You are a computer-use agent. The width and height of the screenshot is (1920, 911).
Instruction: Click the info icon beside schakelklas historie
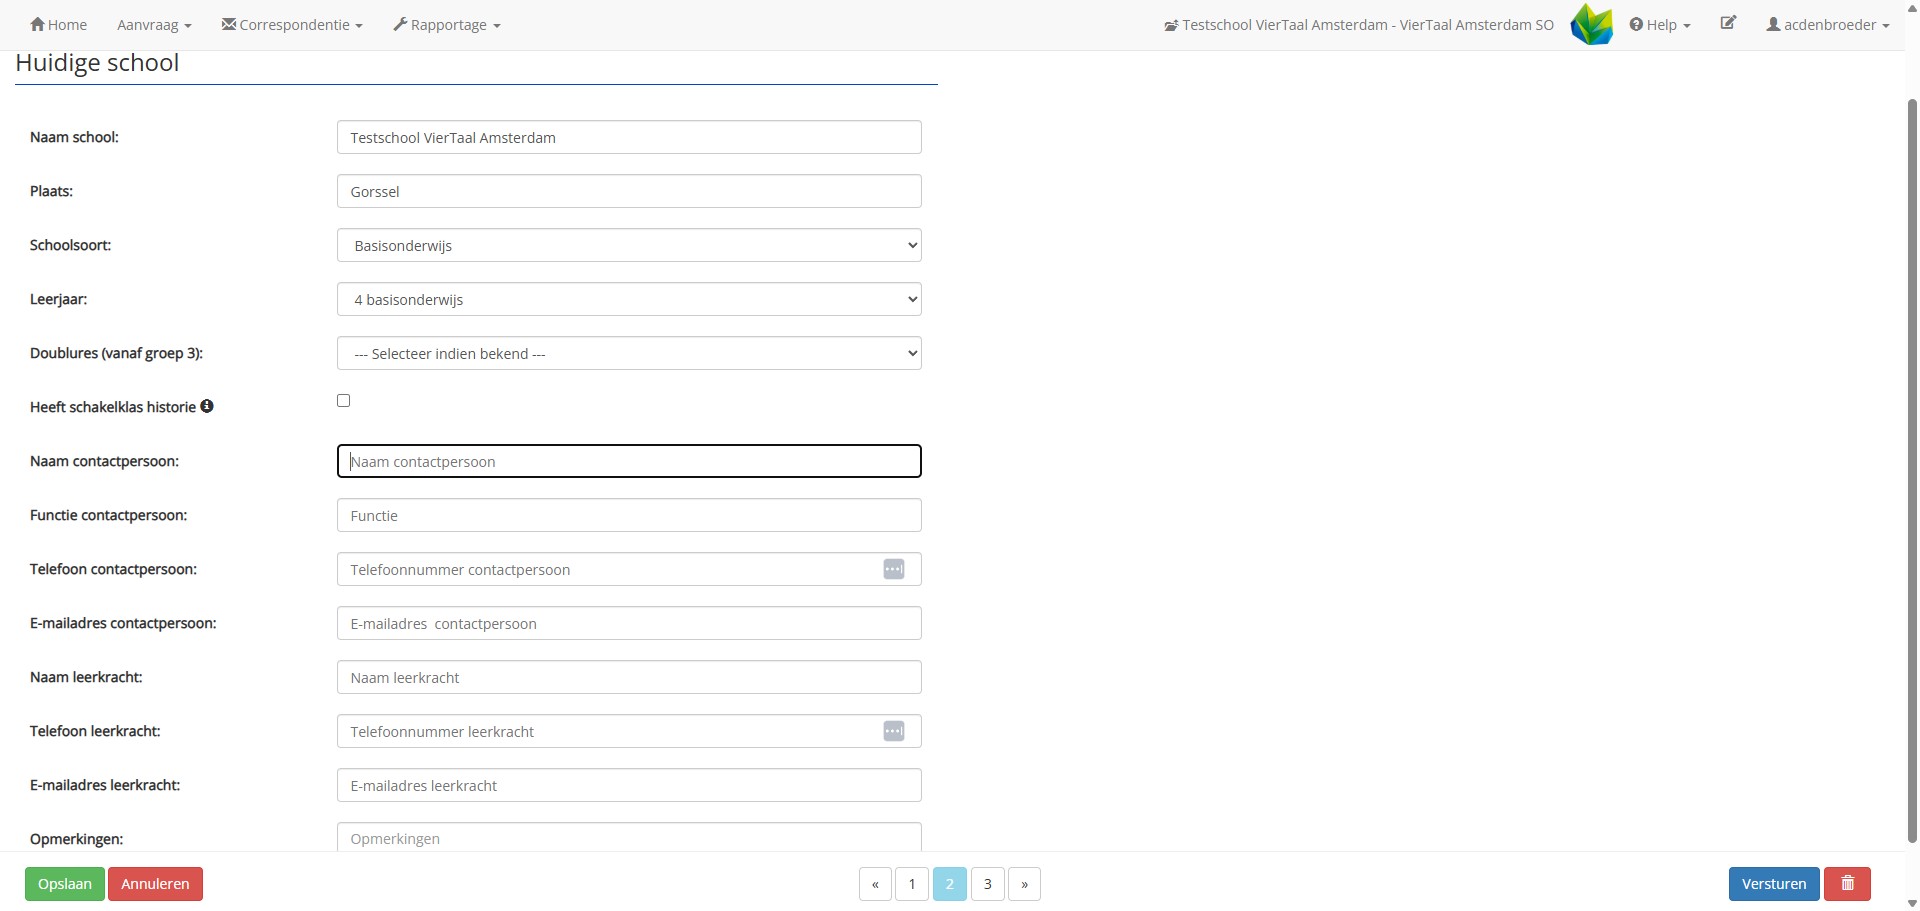point(207,406)
